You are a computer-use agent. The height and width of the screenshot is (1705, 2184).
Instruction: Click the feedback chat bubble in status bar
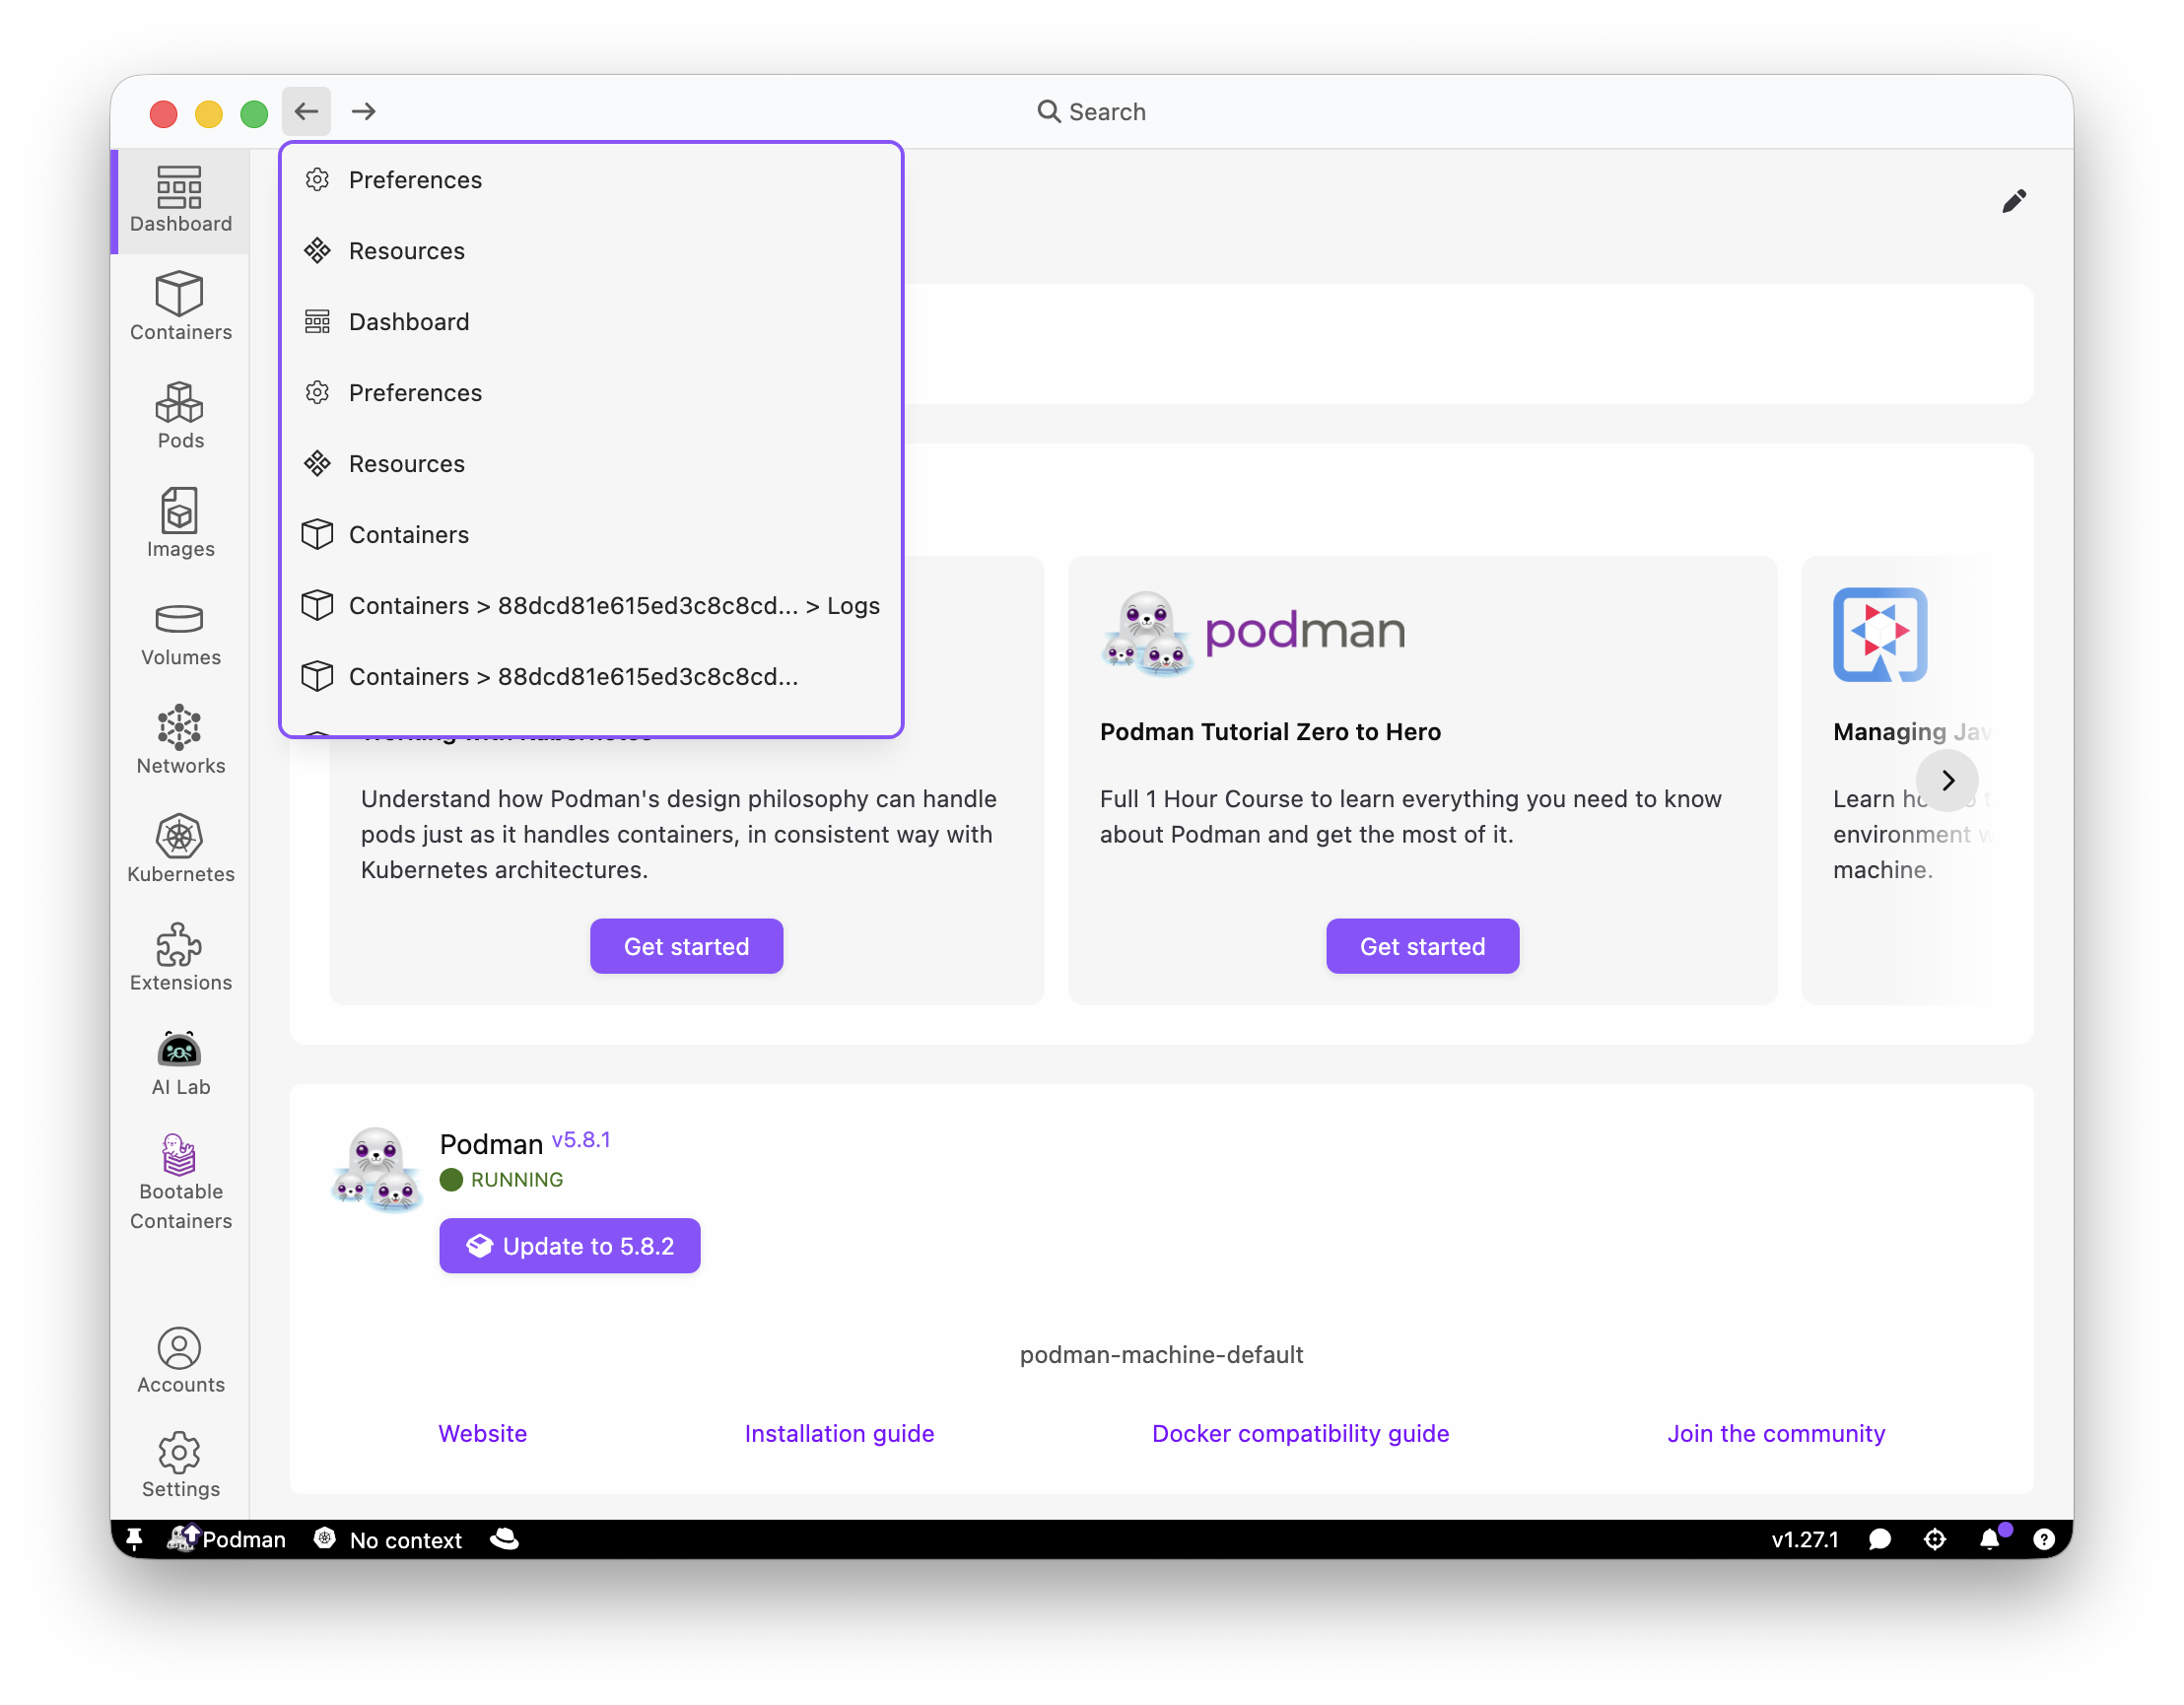pyautogui.click(x=1879, y=1540)
